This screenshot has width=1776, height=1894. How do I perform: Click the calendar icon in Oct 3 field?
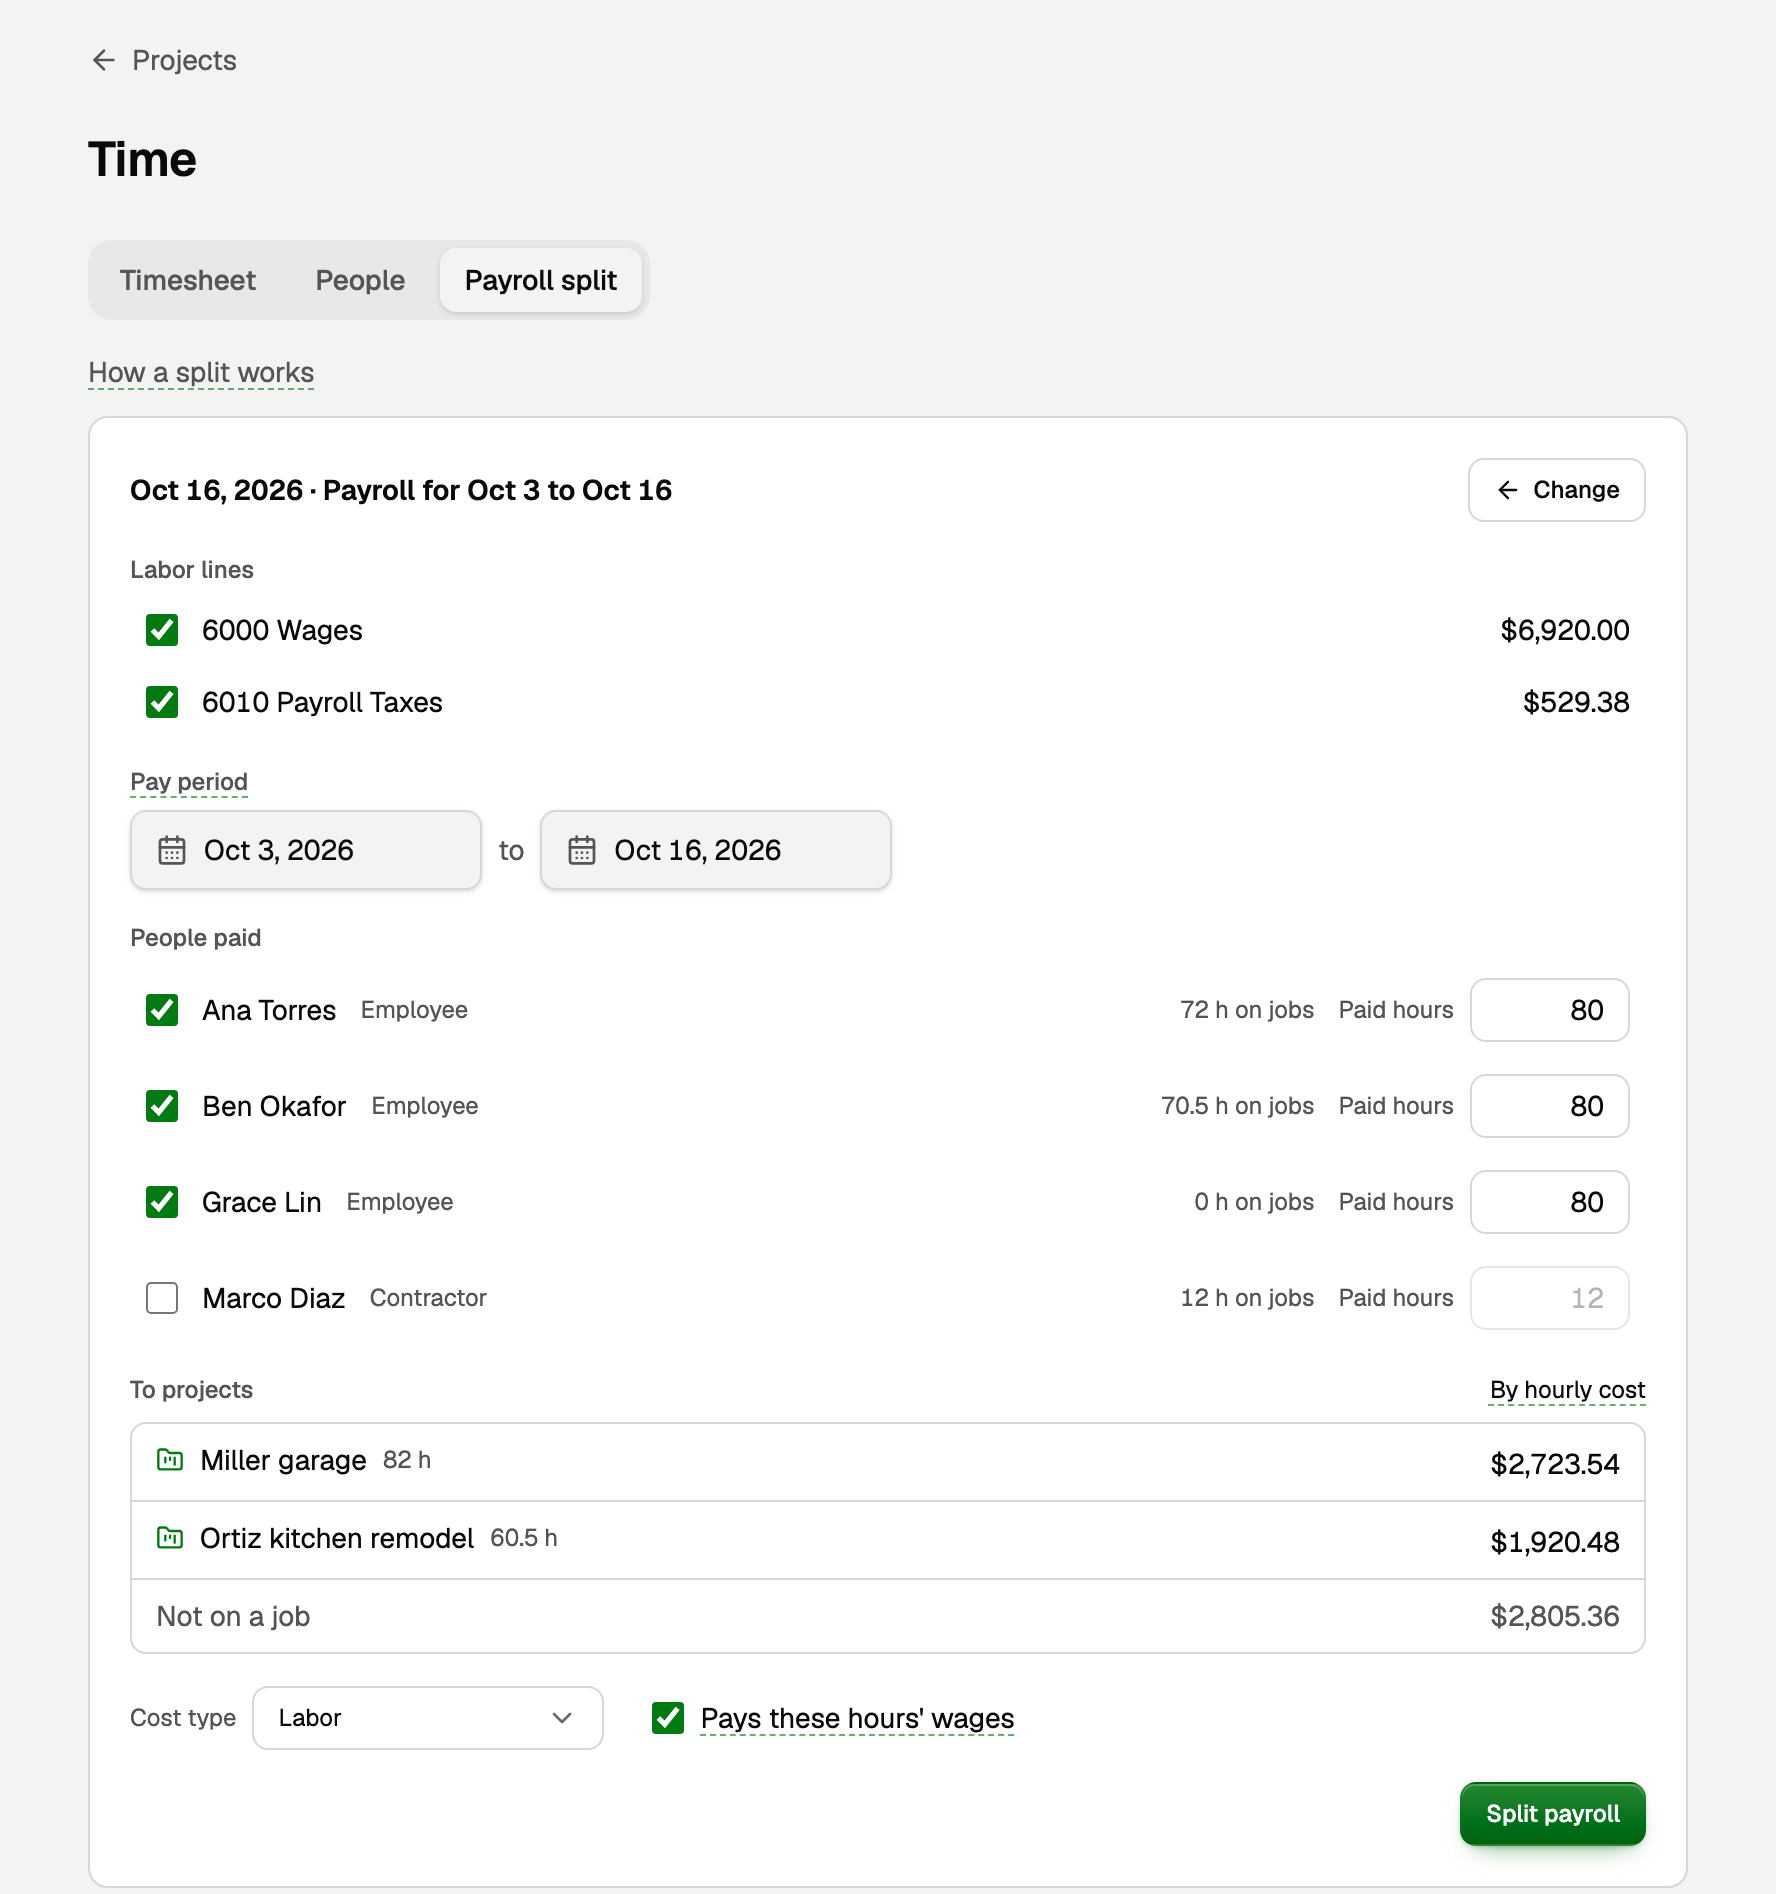[172, 850]
